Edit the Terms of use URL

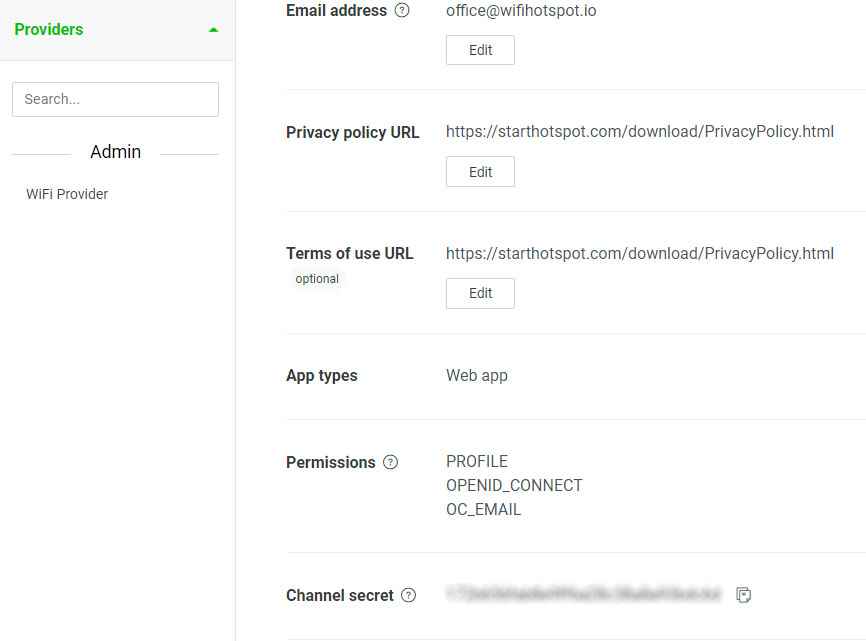tap(480, 293)
